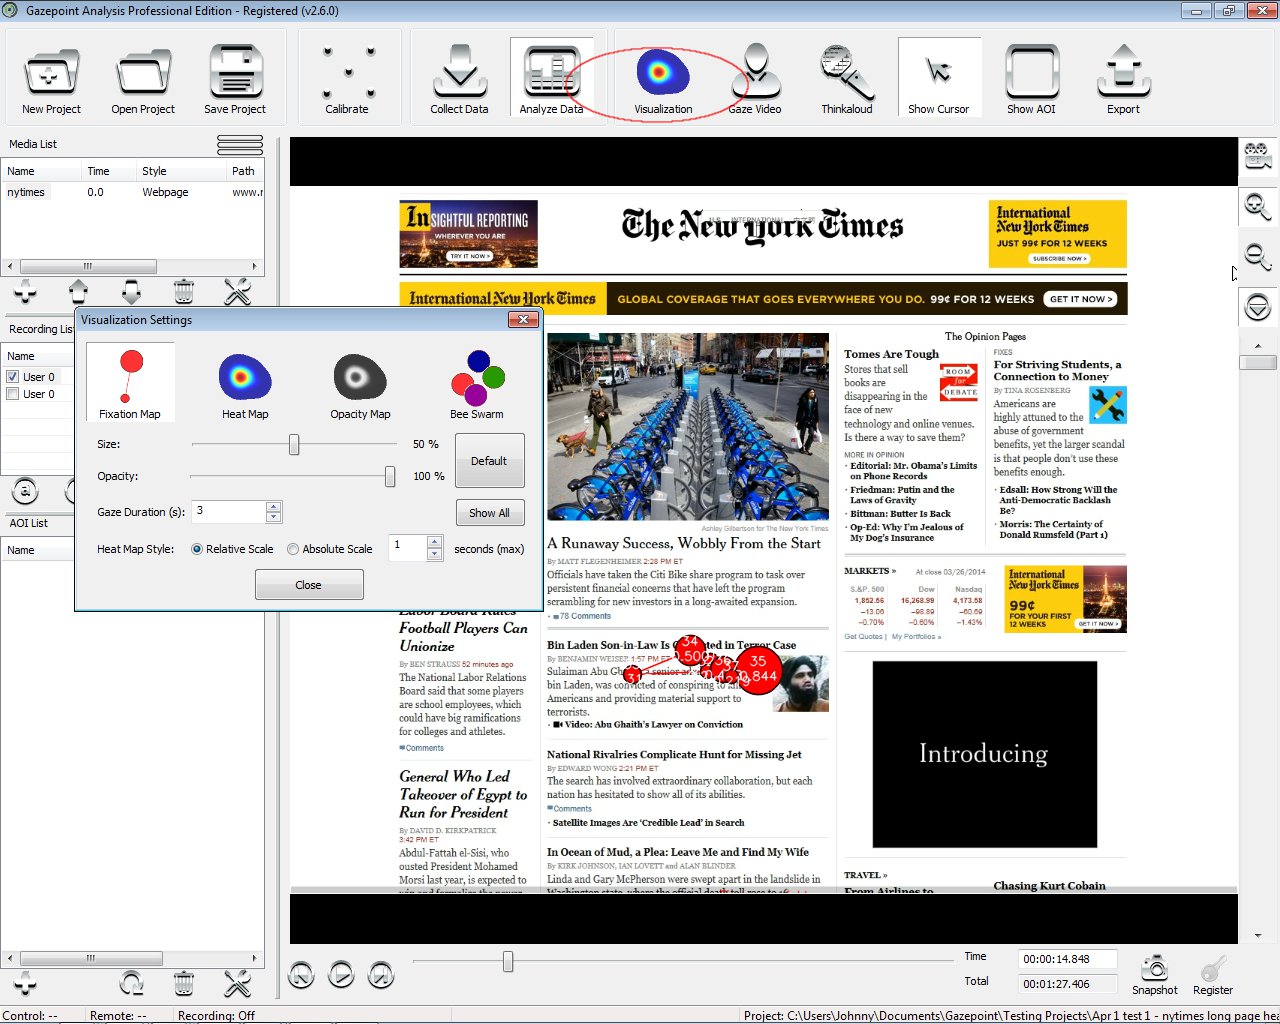Close the Visualization Settings dialog with X
The image size is (1280, 1024).
click(x=524, y=319)
